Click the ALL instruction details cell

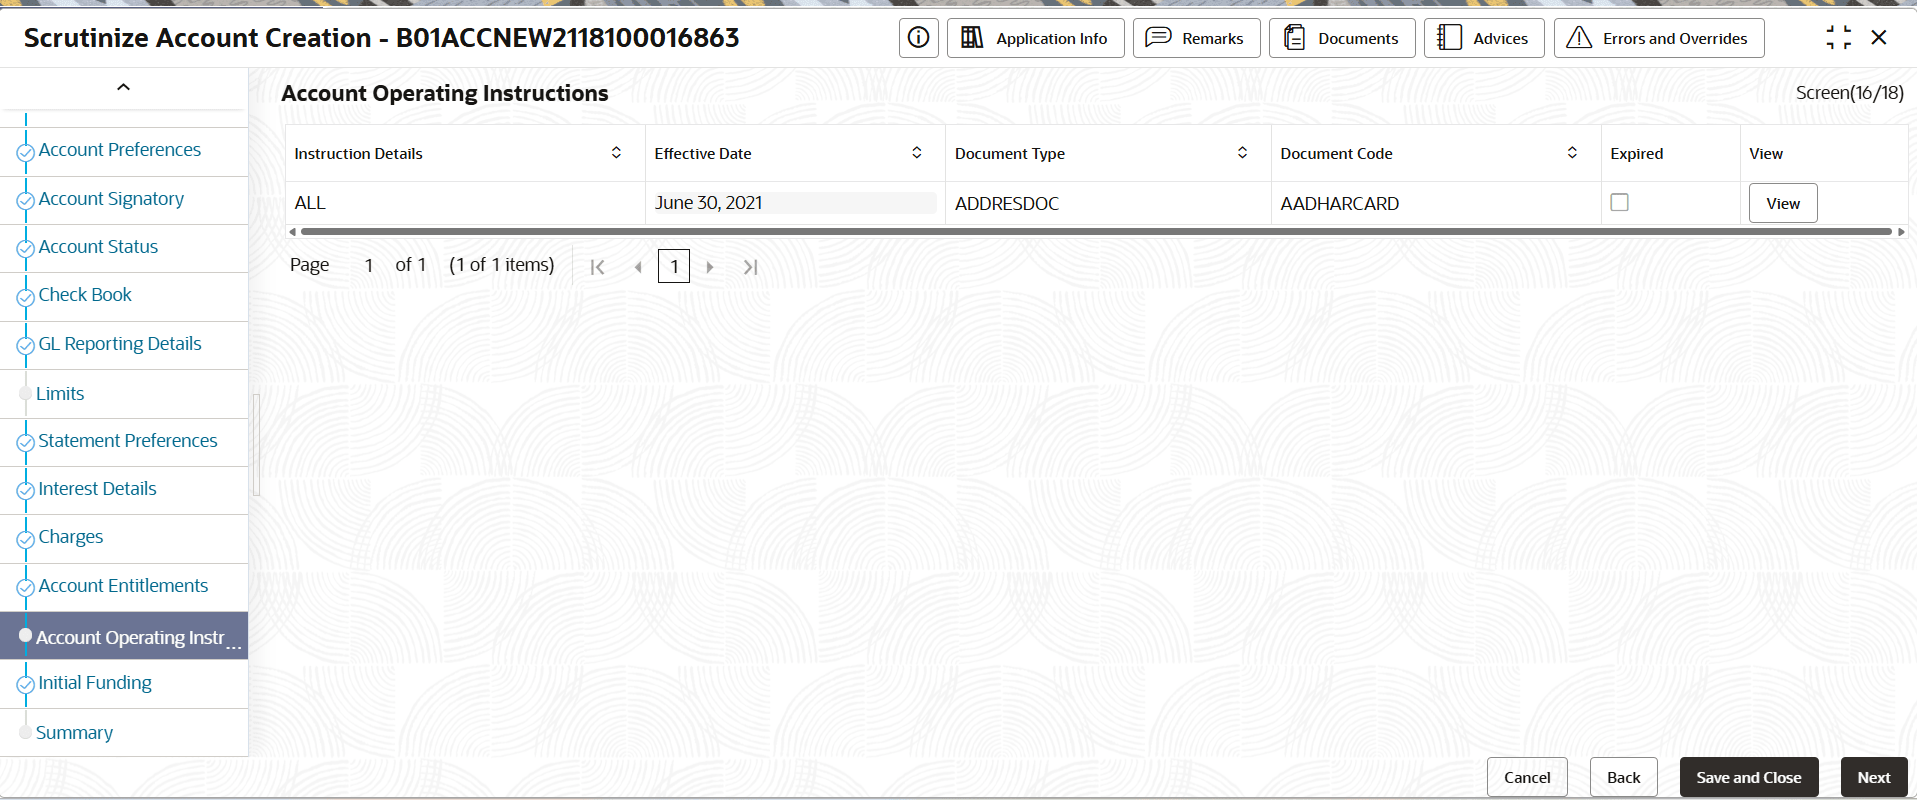coord(465,203)
